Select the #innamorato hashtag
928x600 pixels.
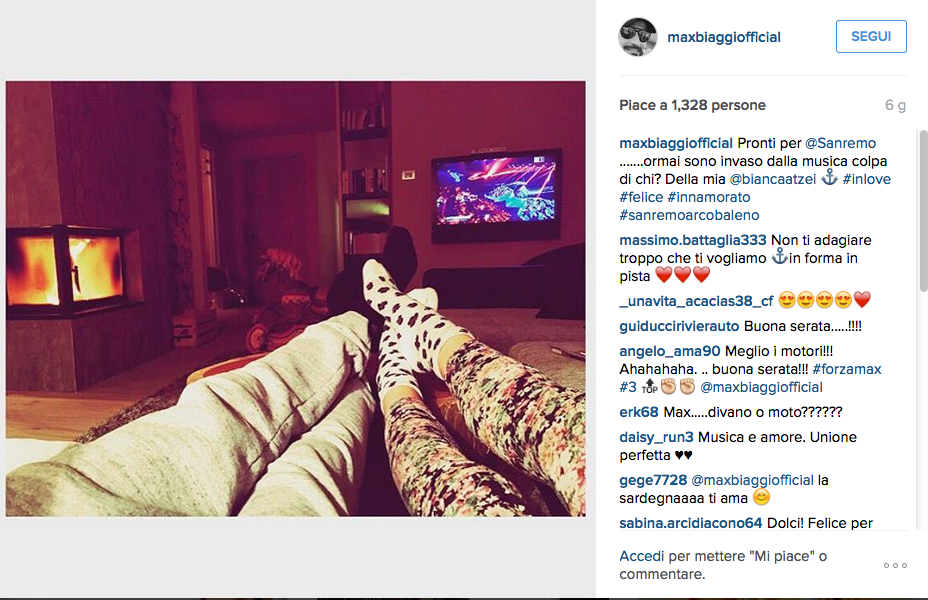(x=708, y=197)
